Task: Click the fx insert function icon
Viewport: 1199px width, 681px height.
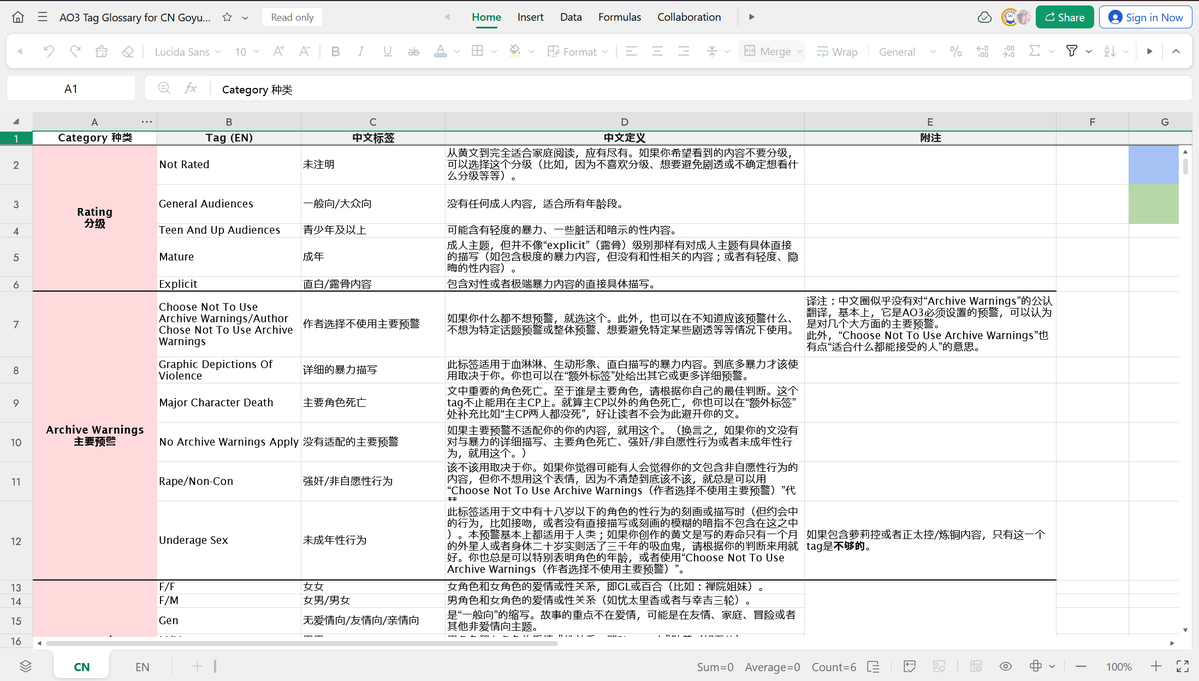Action: 190,89
